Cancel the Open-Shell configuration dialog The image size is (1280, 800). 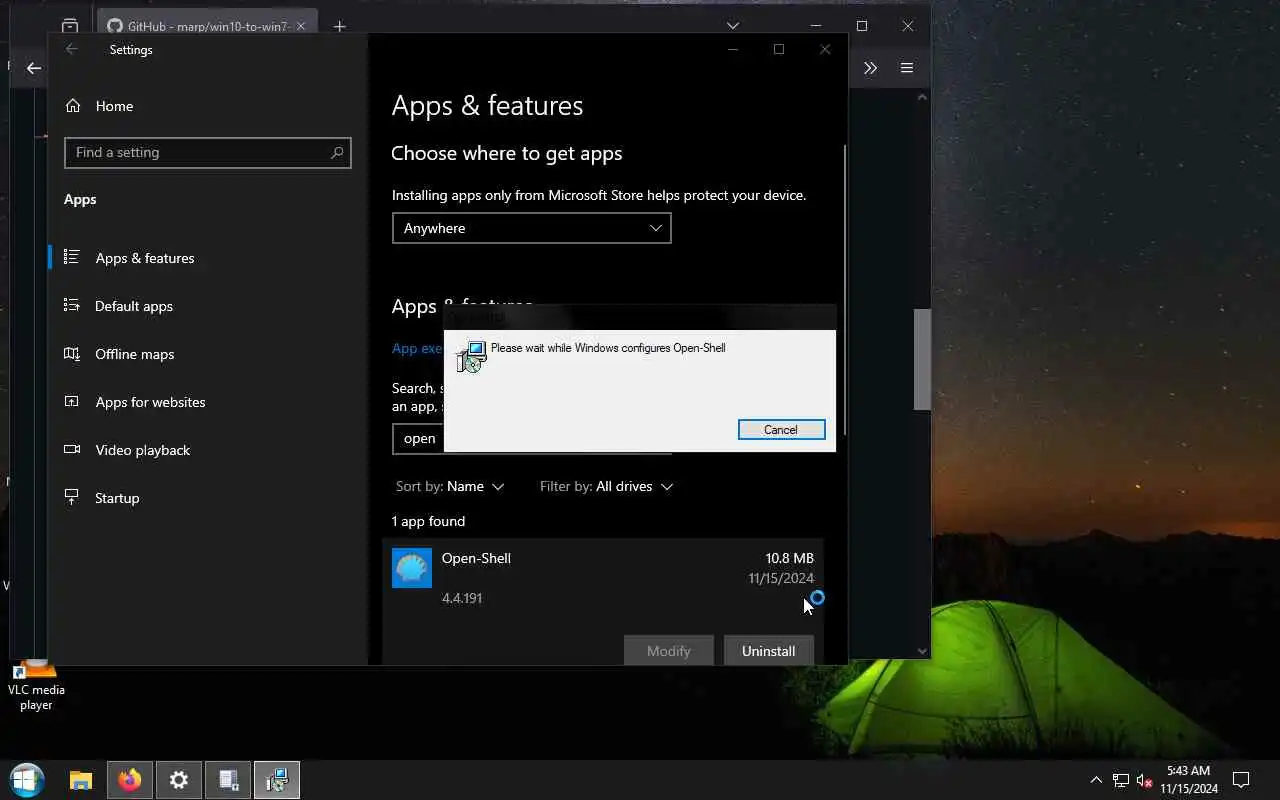[x=781, y=429]
